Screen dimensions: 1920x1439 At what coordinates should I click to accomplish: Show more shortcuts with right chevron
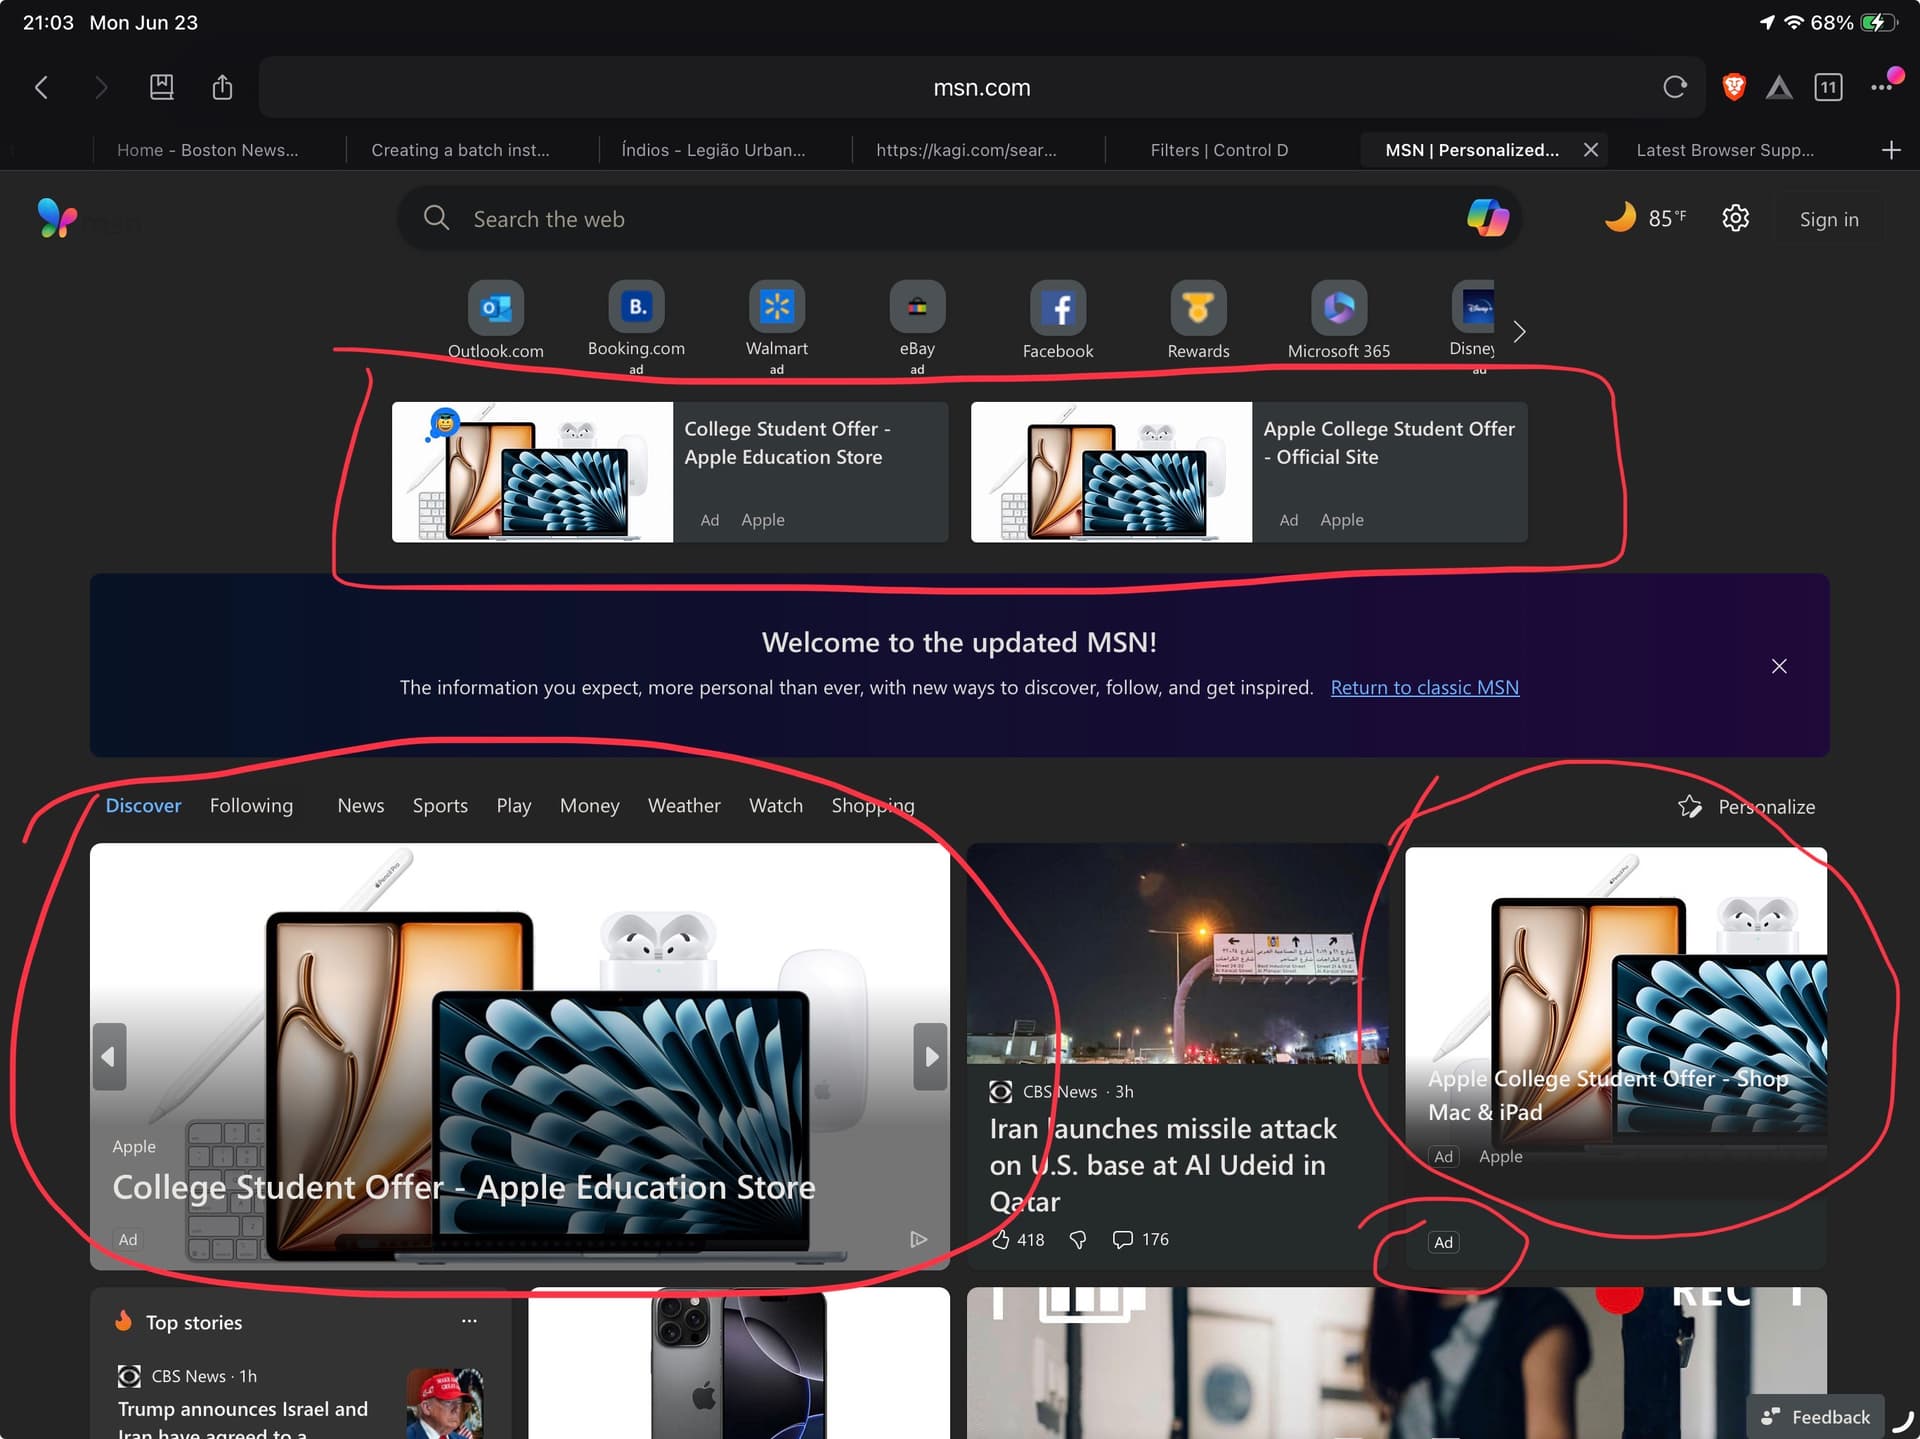click(1520, 332)
